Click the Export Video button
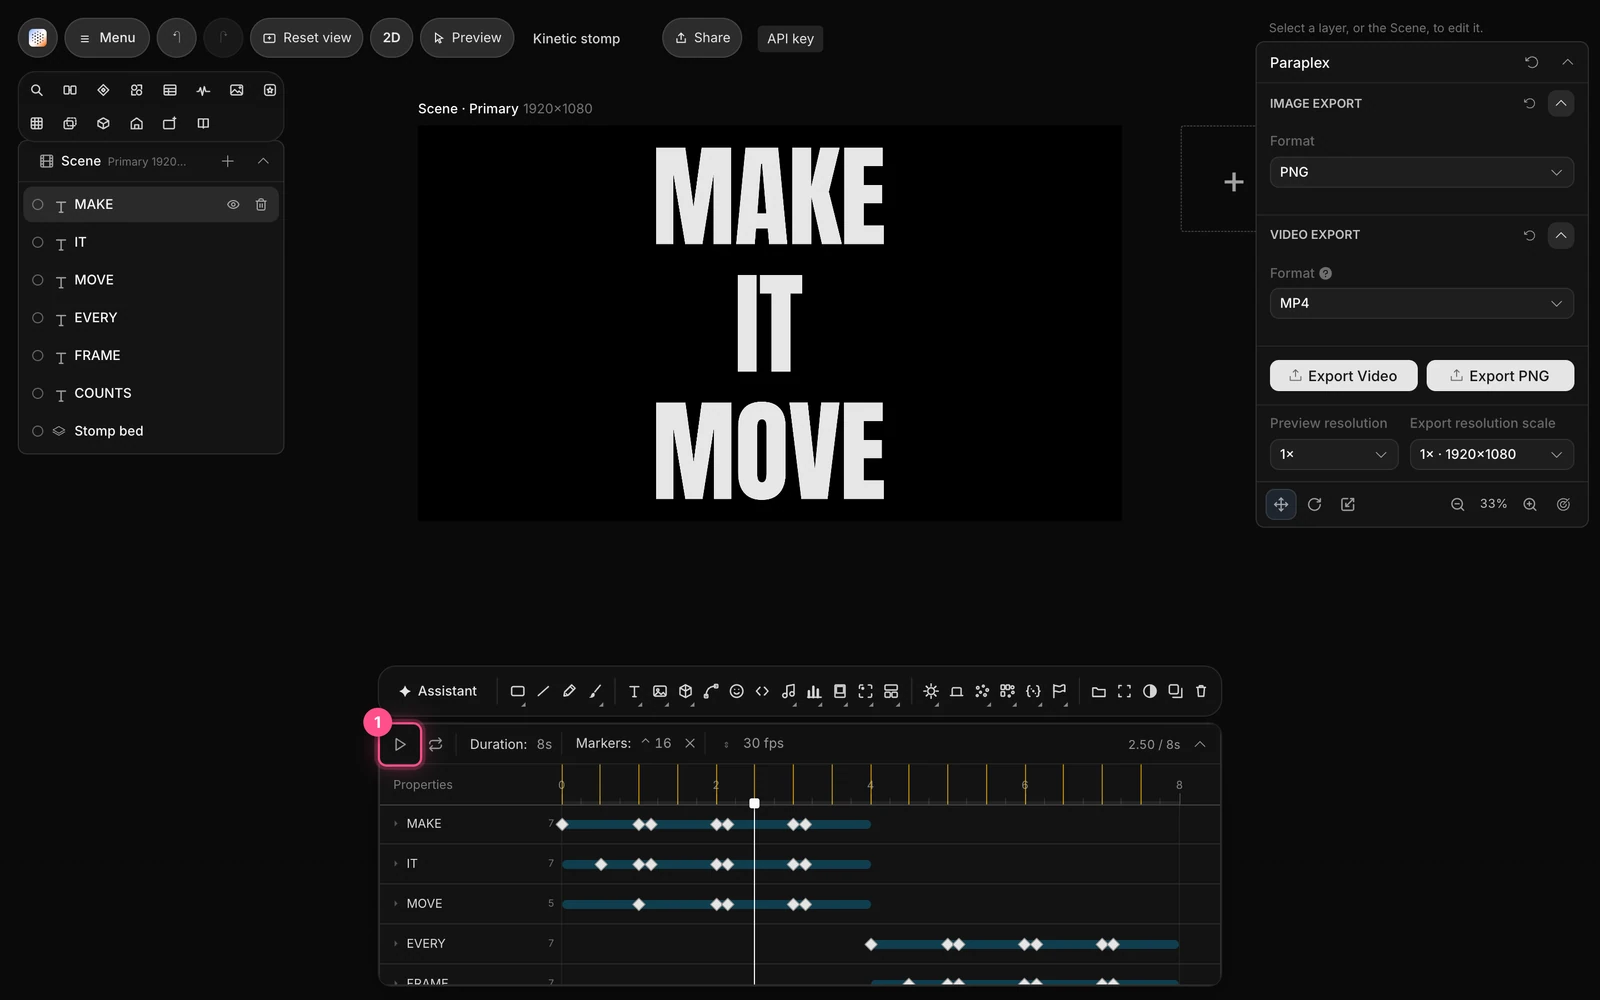Image resolution: width=1600 pixels, height=1000 pixels. click(x=1343, y=376)
